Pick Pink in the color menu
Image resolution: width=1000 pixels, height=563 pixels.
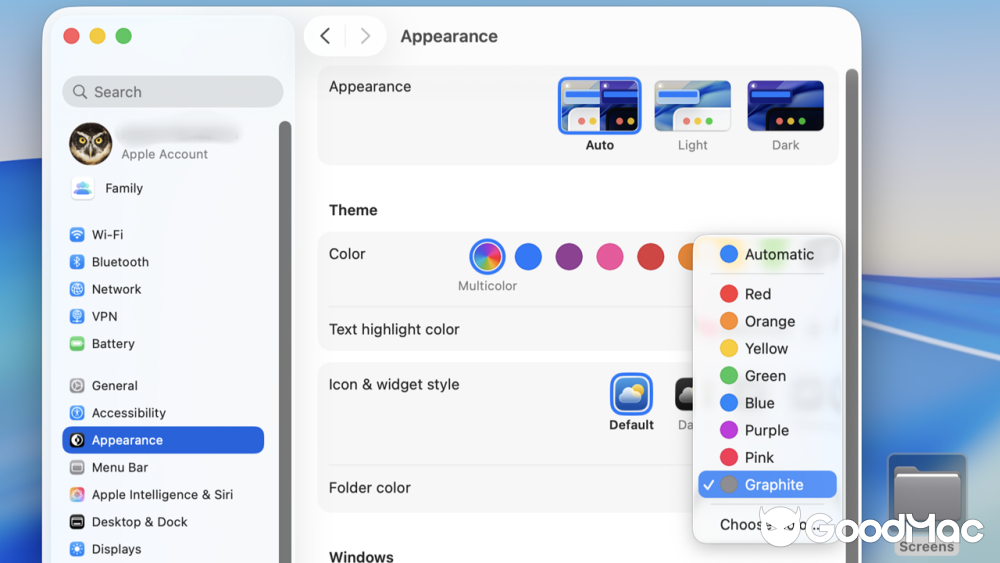click(767, 458)
